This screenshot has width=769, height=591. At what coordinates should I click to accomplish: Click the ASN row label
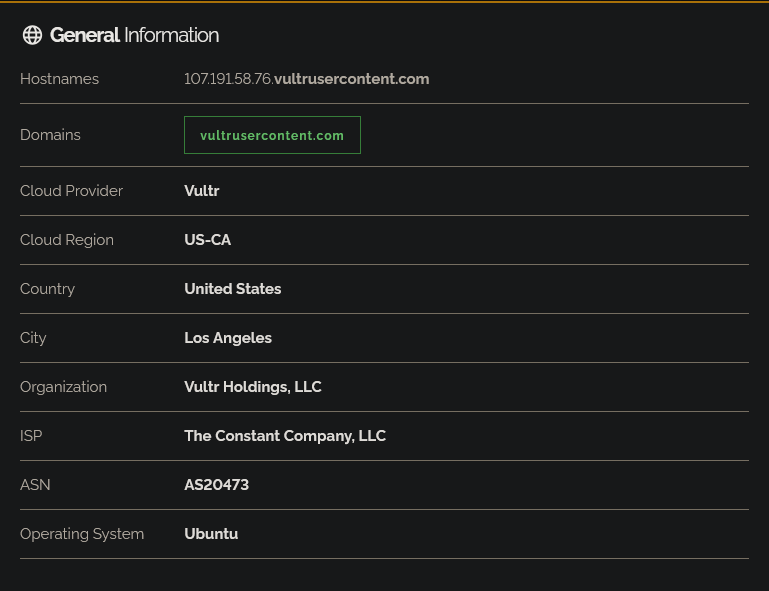35,485
